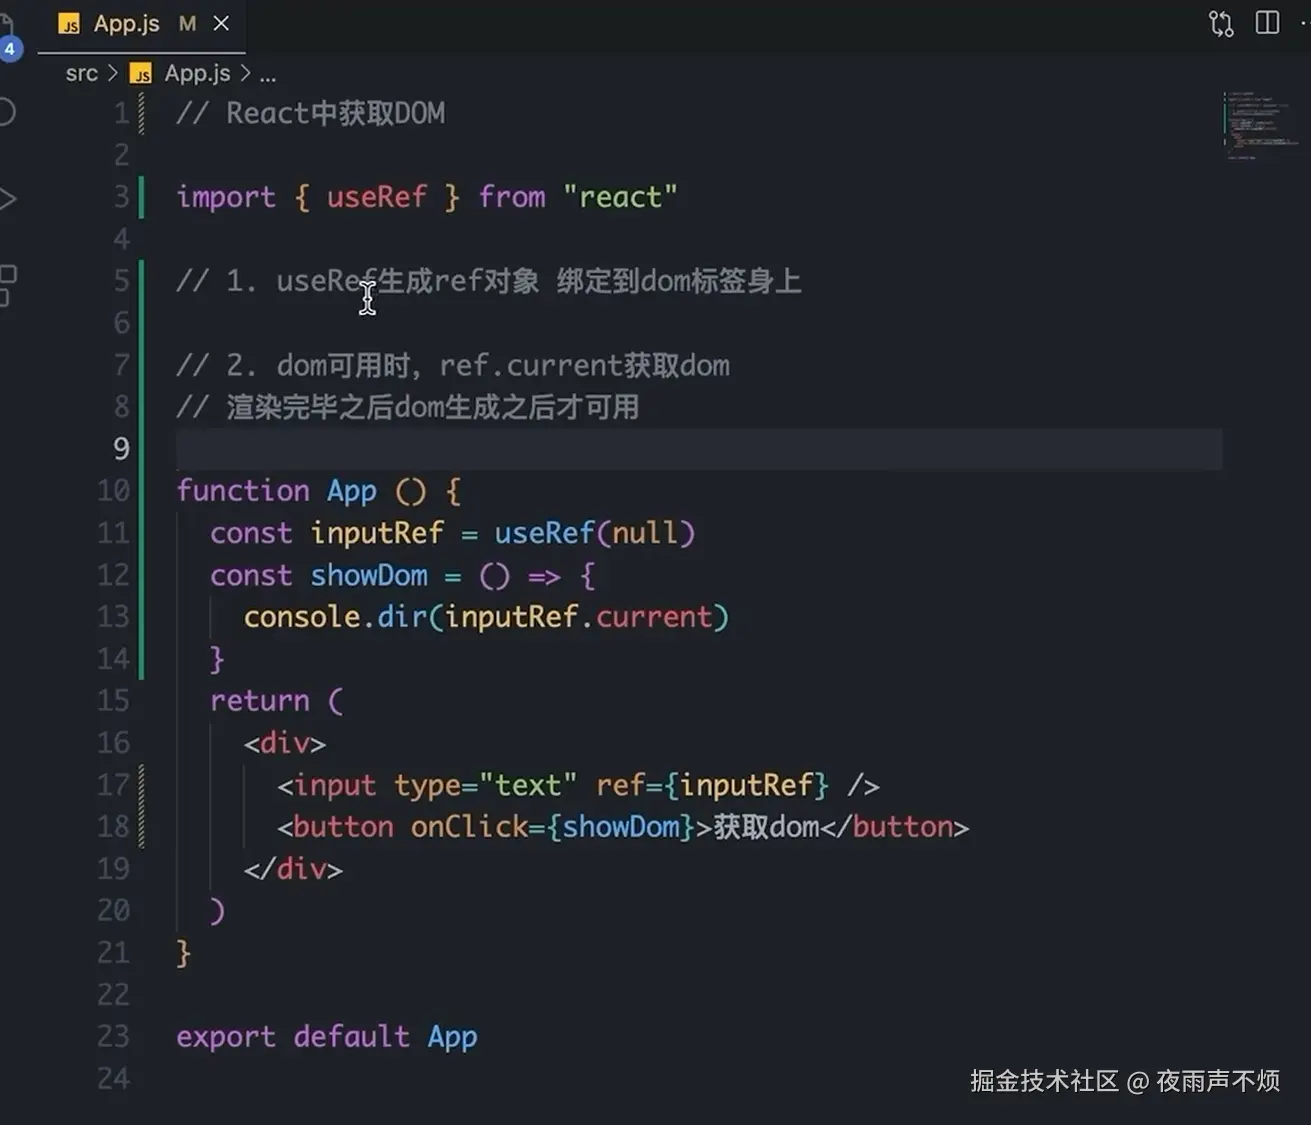The height and width of the screenshot is (1125, 1311).
Task: Click the function keyword on line 10
Action: click(x=243, y=491)
